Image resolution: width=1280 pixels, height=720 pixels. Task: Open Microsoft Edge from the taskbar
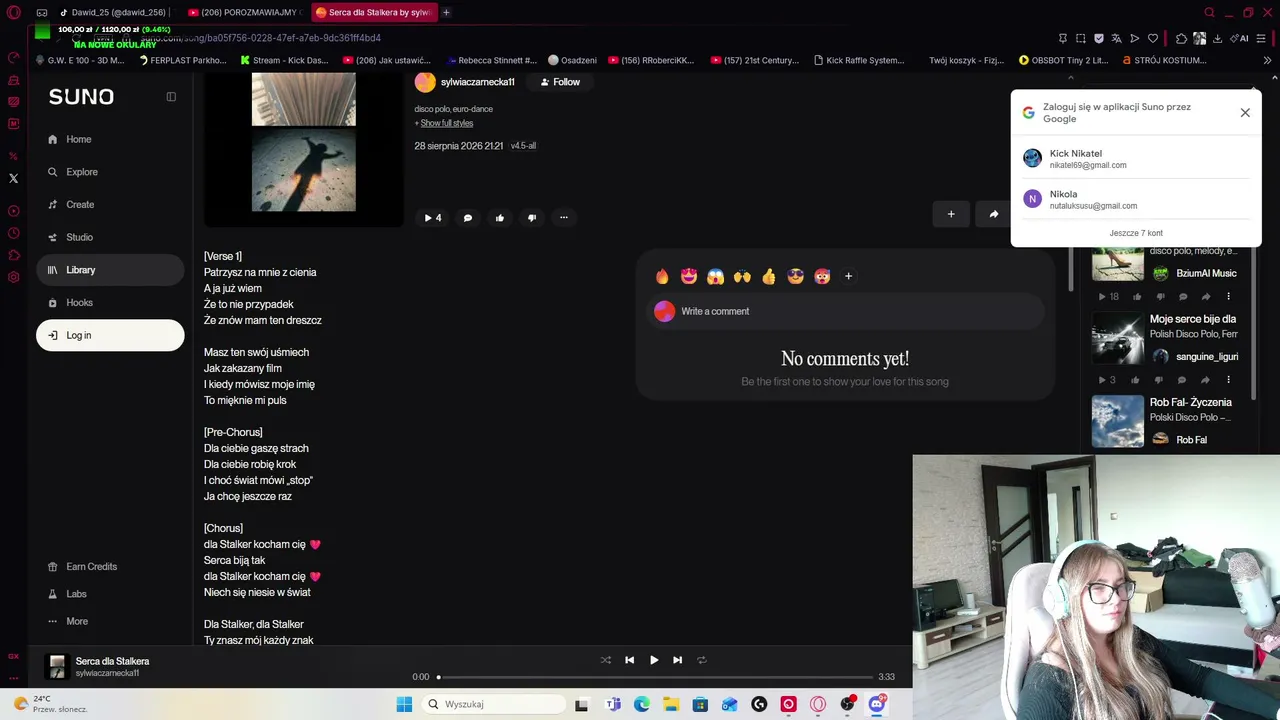coord(642,704)
